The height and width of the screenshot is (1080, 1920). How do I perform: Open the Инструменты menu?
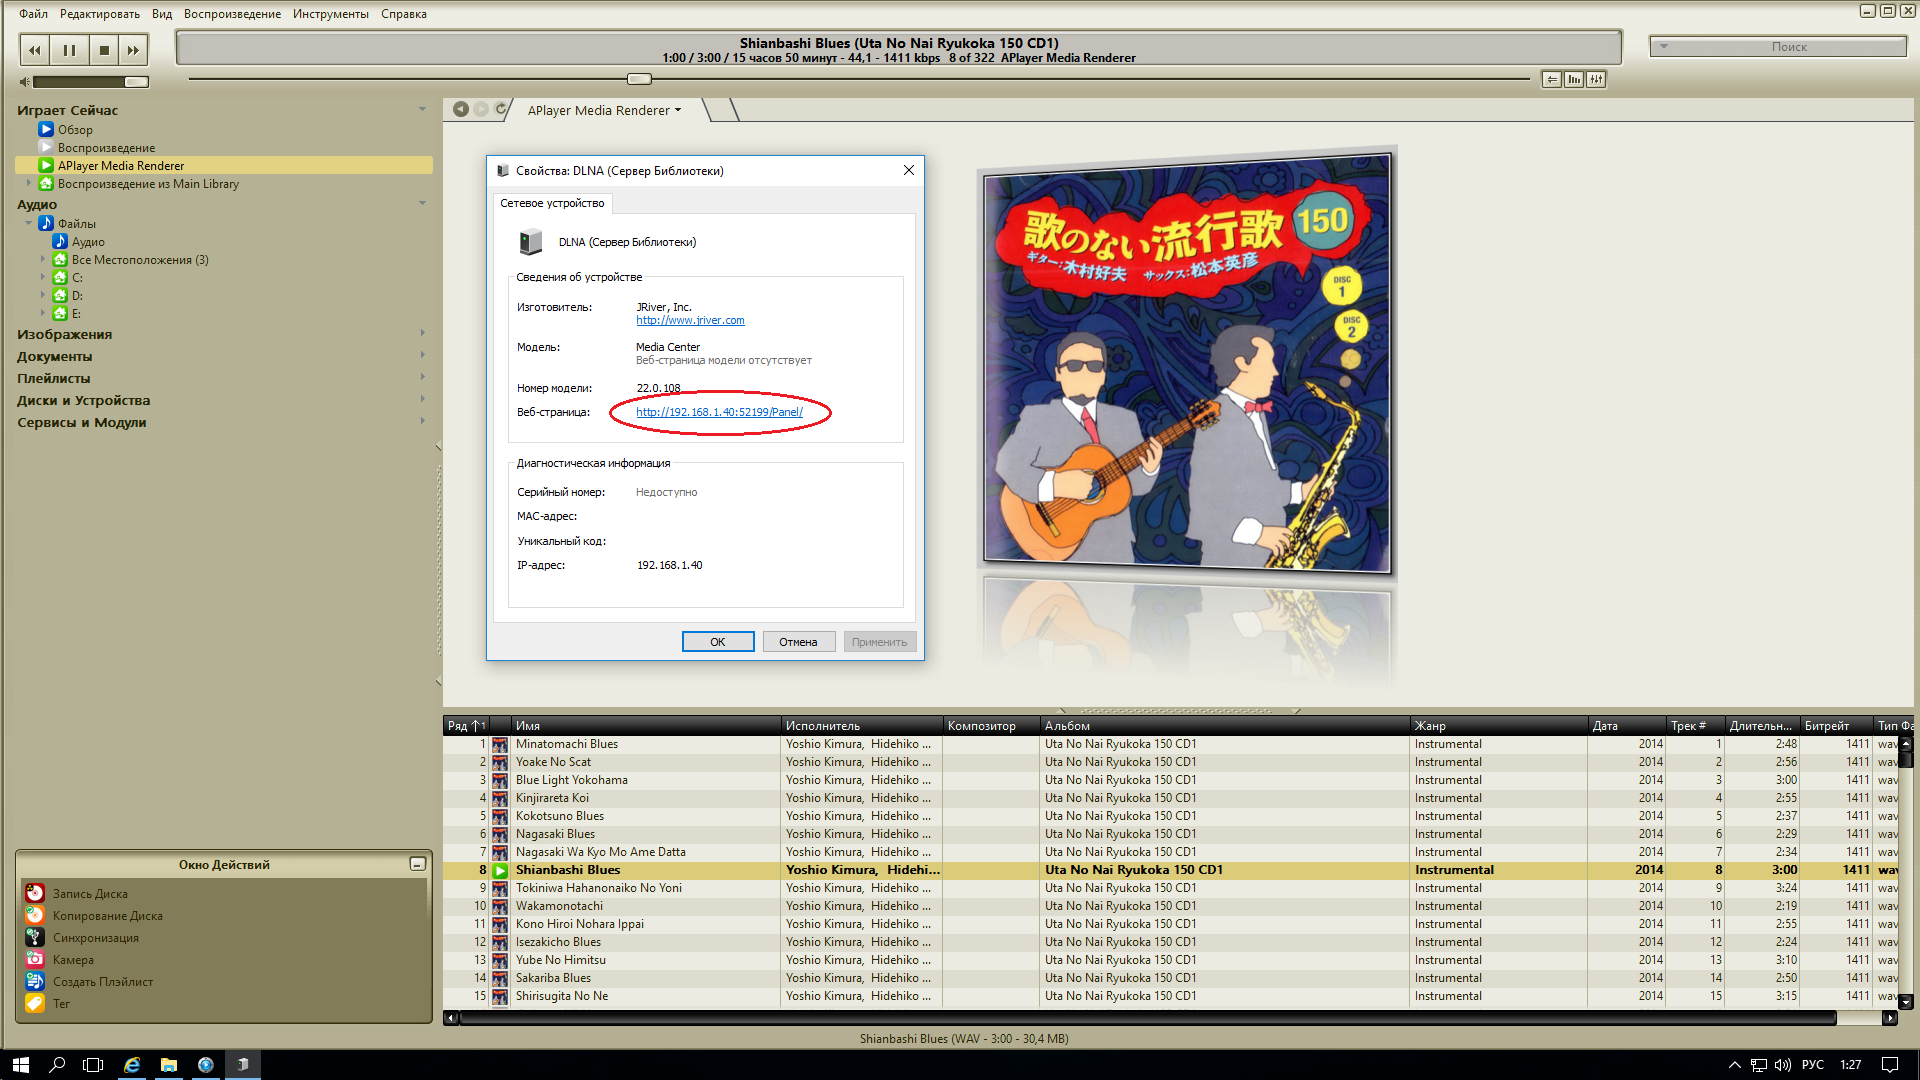point(331,14)
